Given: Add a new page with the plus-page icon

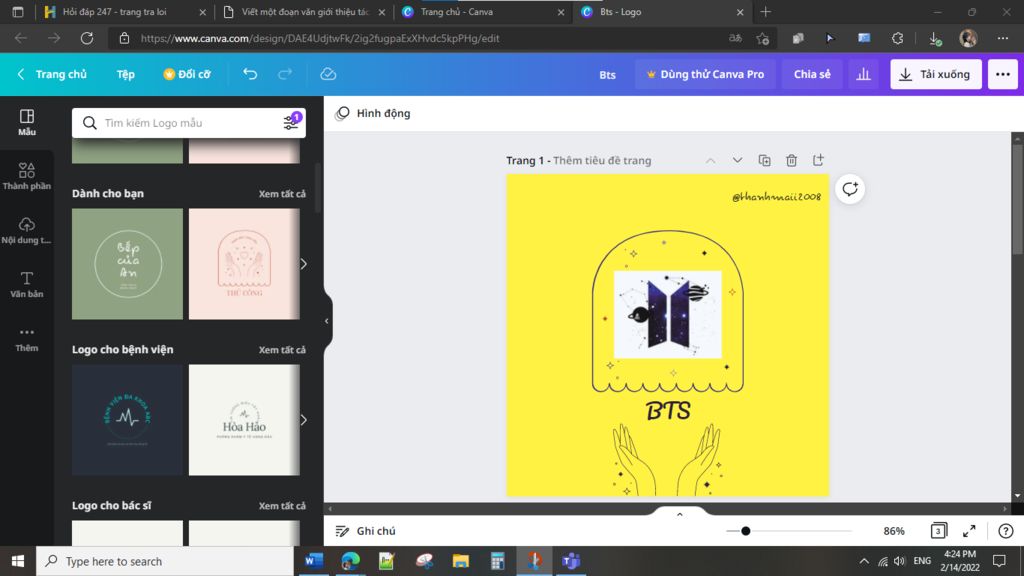Looking at the screenshot, I should click(x=818, y=160).
